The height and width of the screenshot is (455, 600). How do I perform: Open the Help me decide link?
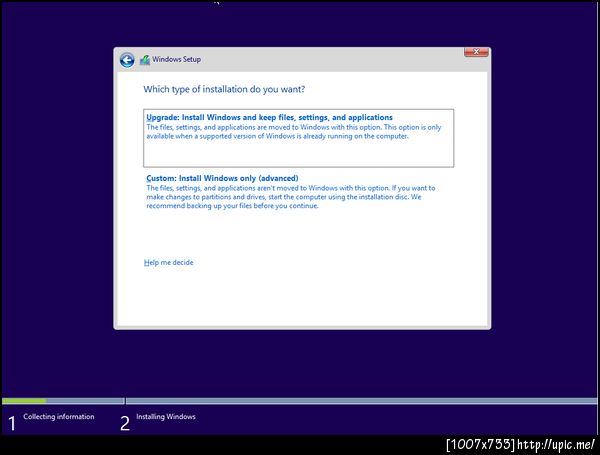coord(168,263)
